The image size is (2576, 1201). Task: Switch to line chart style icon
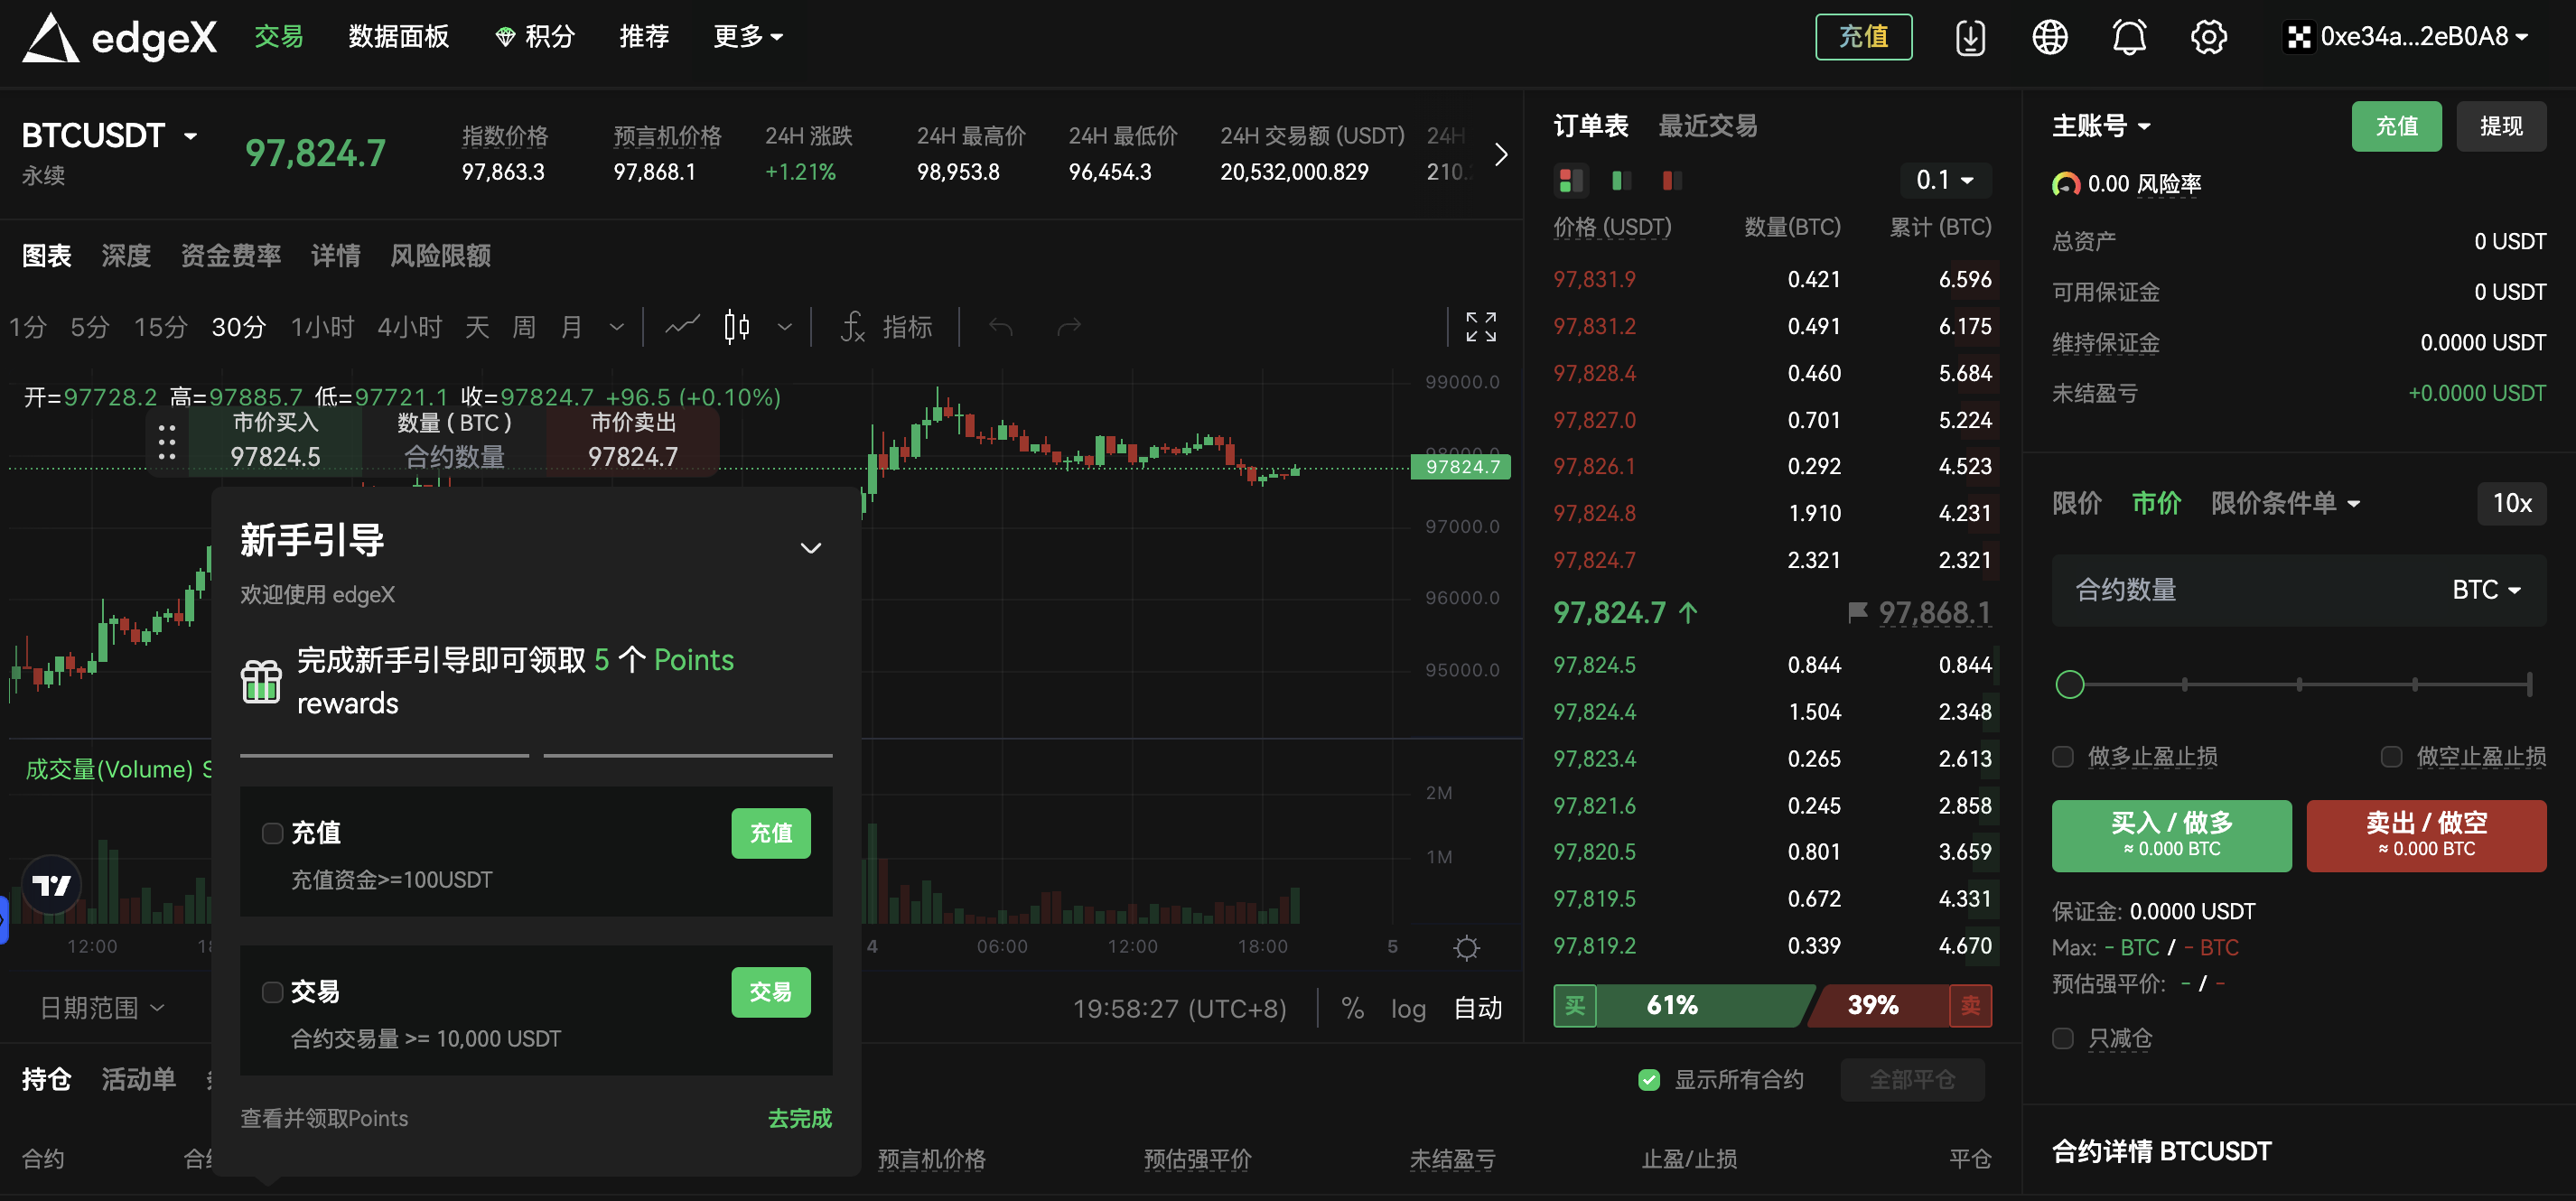[x=682, y=326]
